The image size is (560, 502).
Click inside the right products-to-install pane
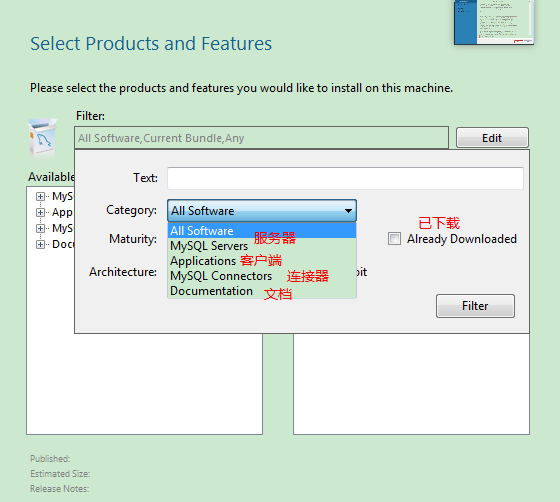pyautogui.click(x=411, y=384)
